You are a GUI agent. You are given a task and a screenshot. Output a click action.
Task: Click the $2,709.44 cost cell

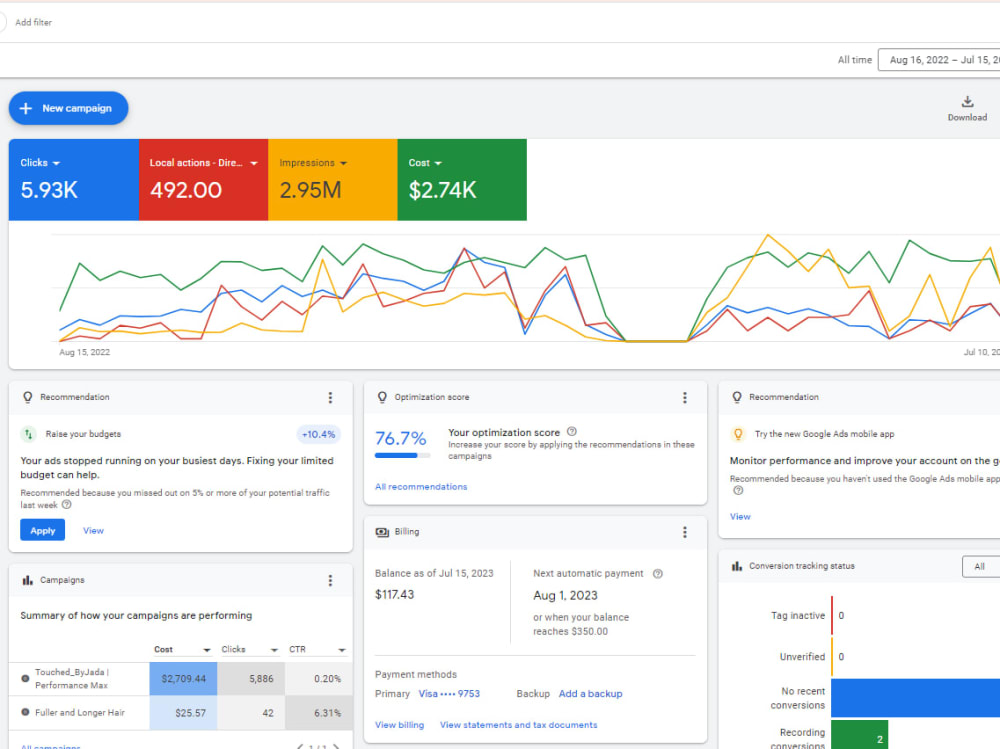(184, 679)
